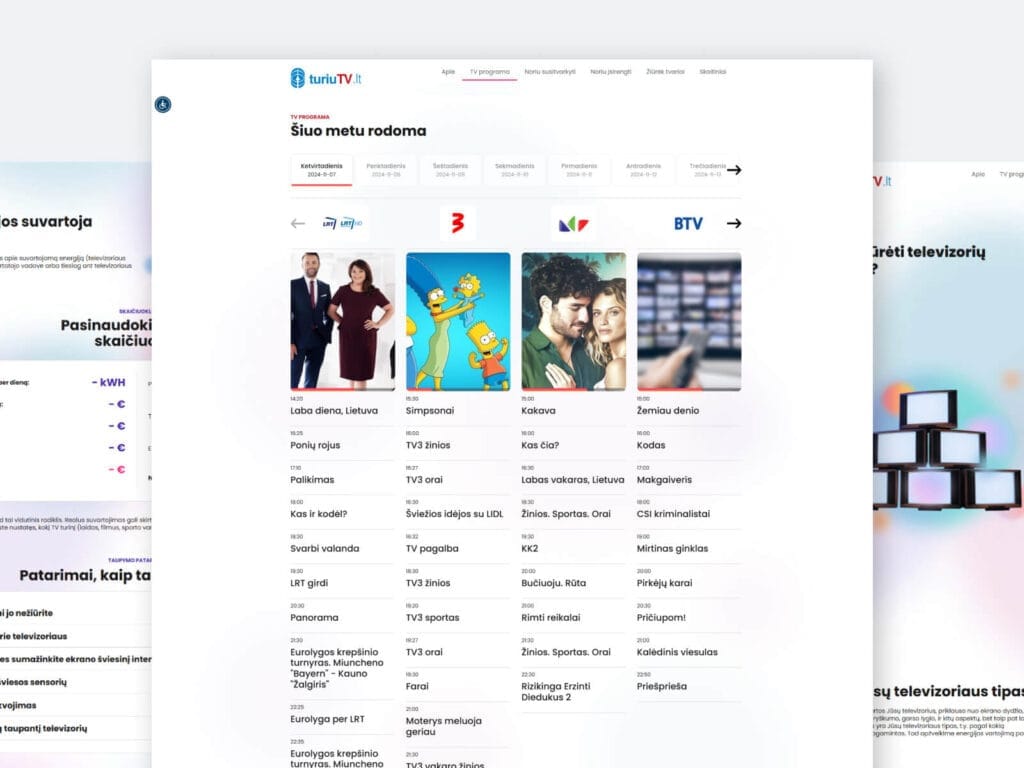Click the Rizikinga Erzinti Diedukus 2 listing
Viewport: 1024px width, 768px height.
click(556, 692)
